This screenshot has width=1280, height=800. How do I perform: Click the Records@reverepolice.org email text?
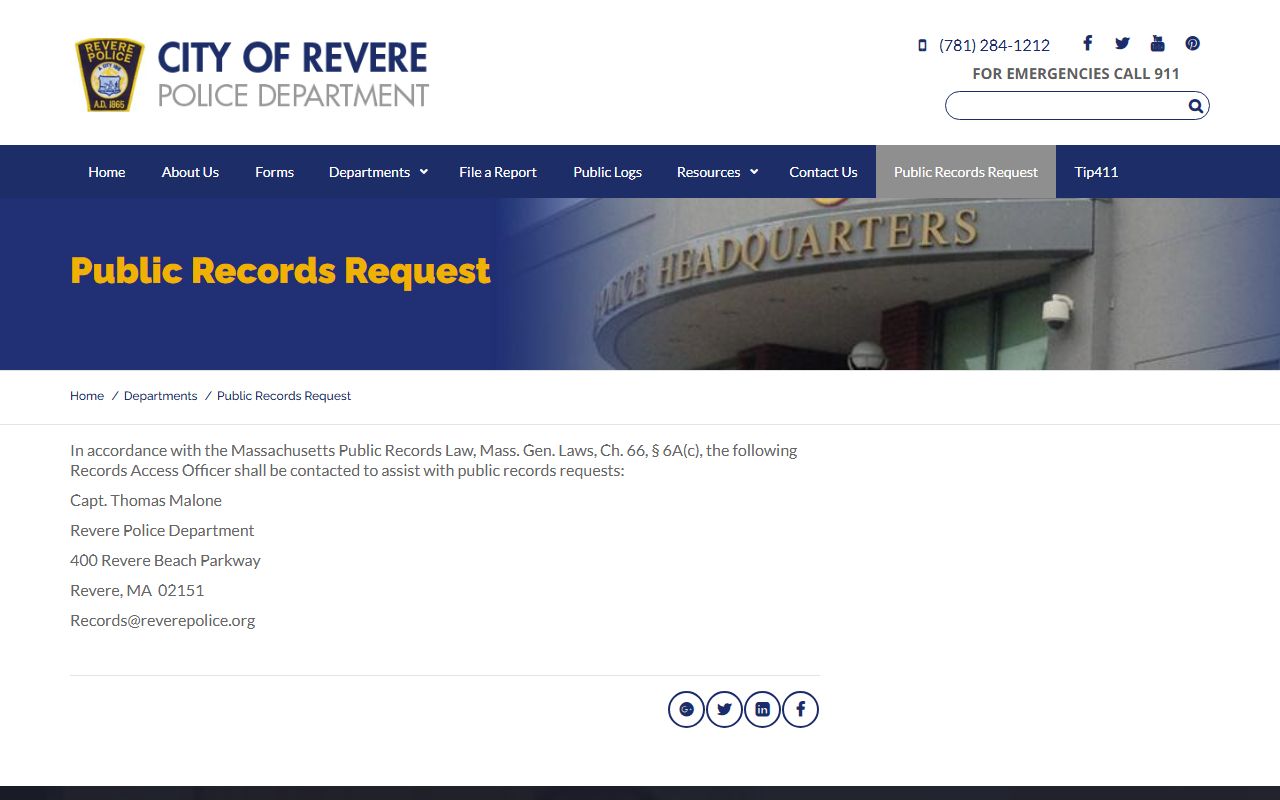[163, 620]
